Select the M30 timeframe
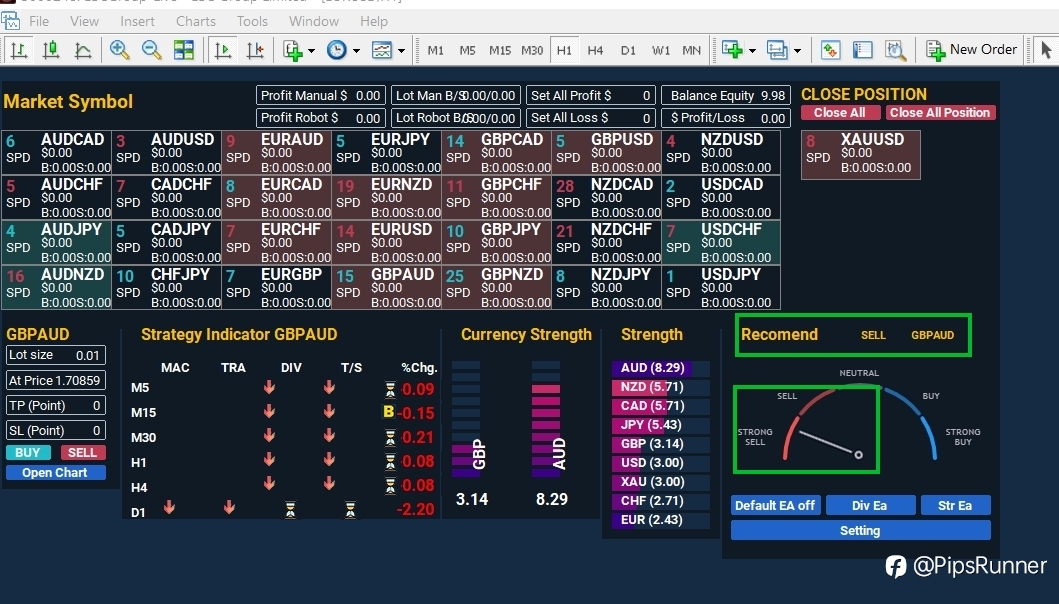1059x604 pixels. (x=532, y=51)
